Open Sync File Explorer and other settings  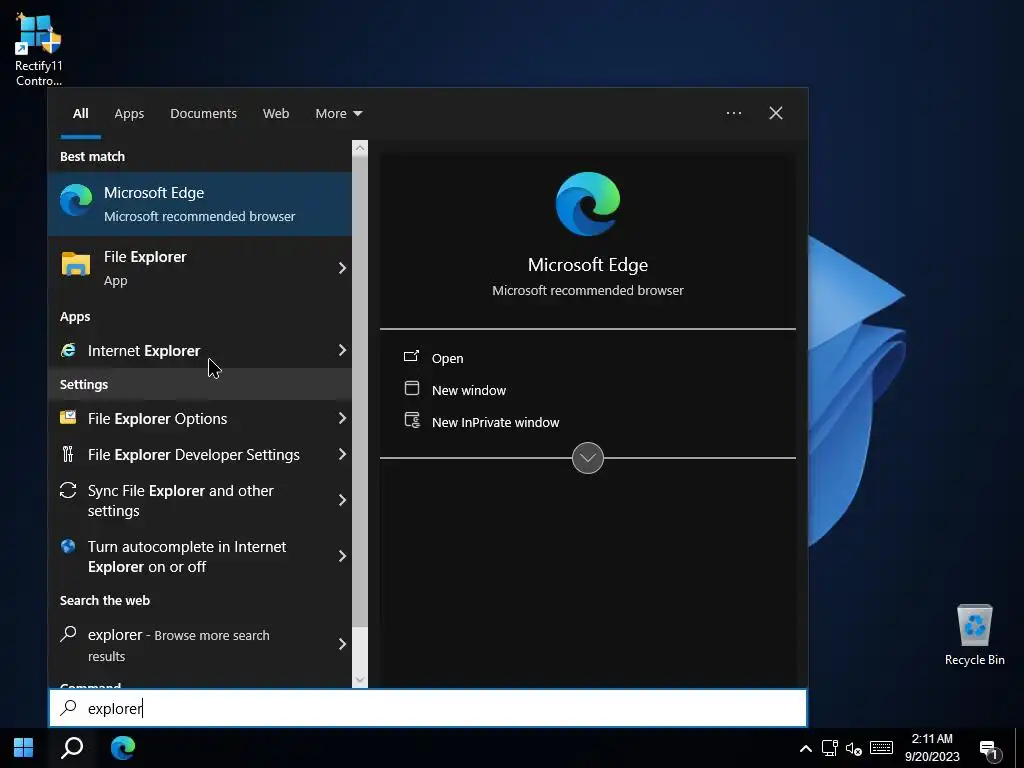(x=200, y=501)
